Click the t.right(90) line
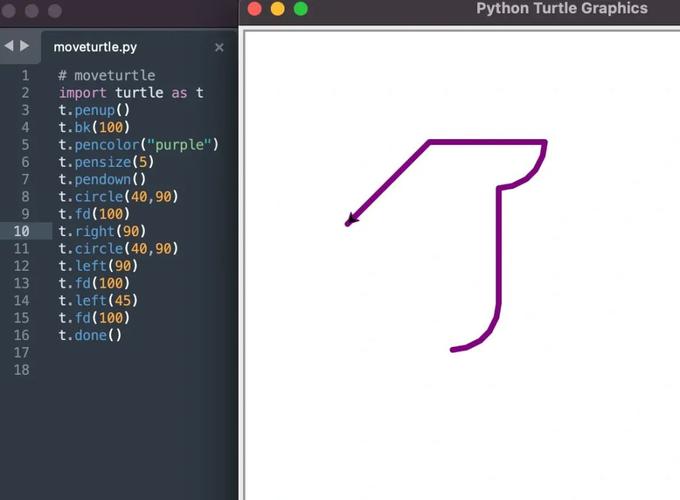 102,231
